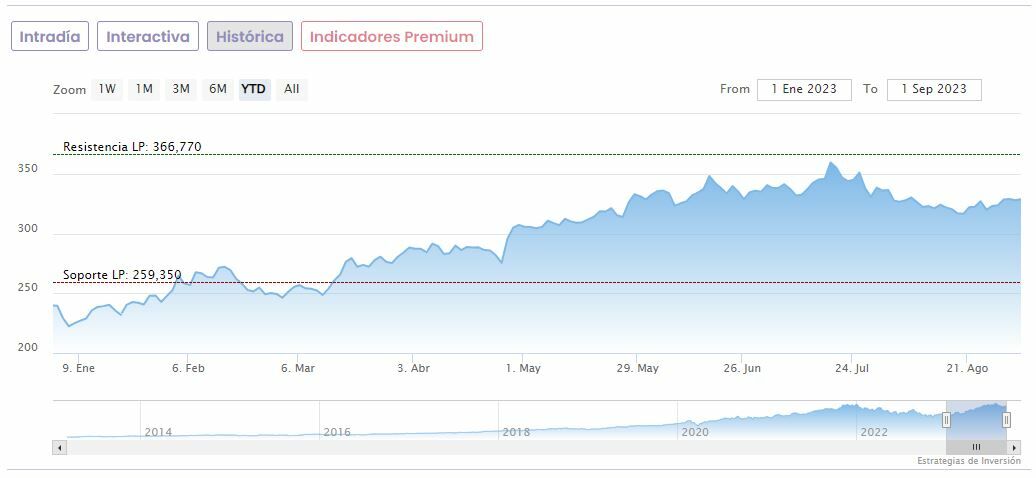Set zoom to 1W

pos(107,89)
